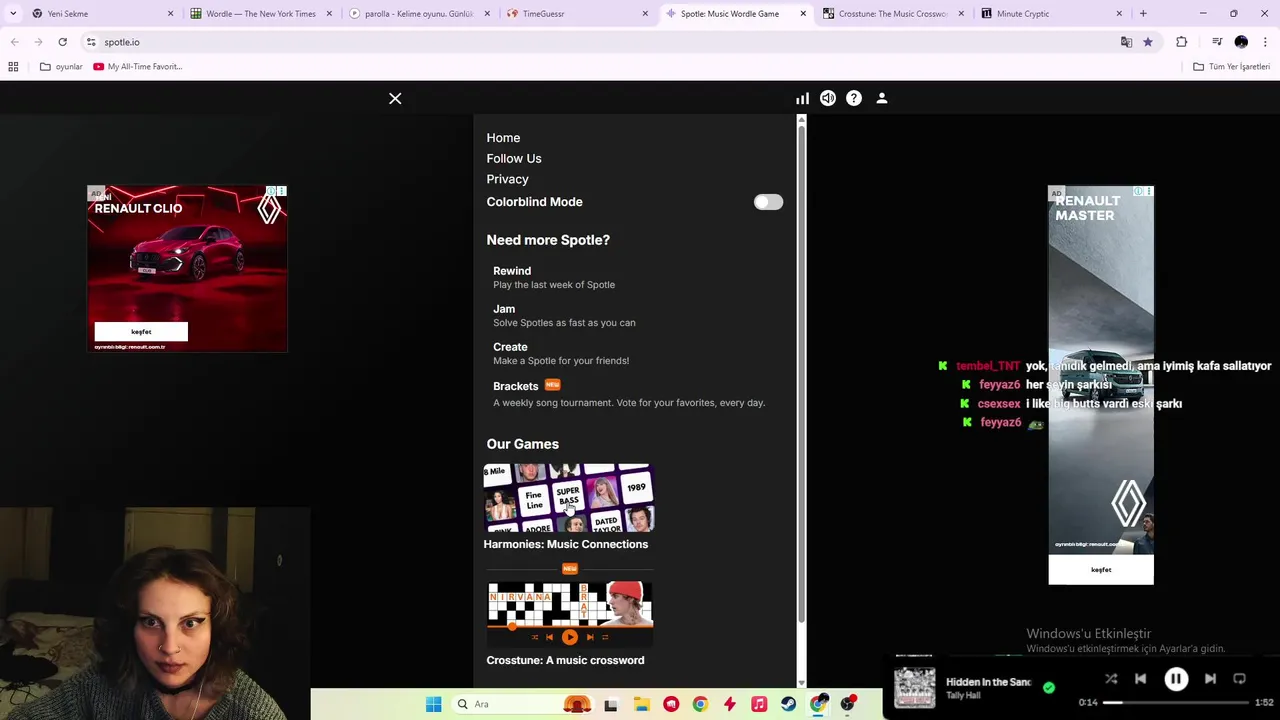View site information icon beside the URL
1280x720 pixels.
(91, 42)
